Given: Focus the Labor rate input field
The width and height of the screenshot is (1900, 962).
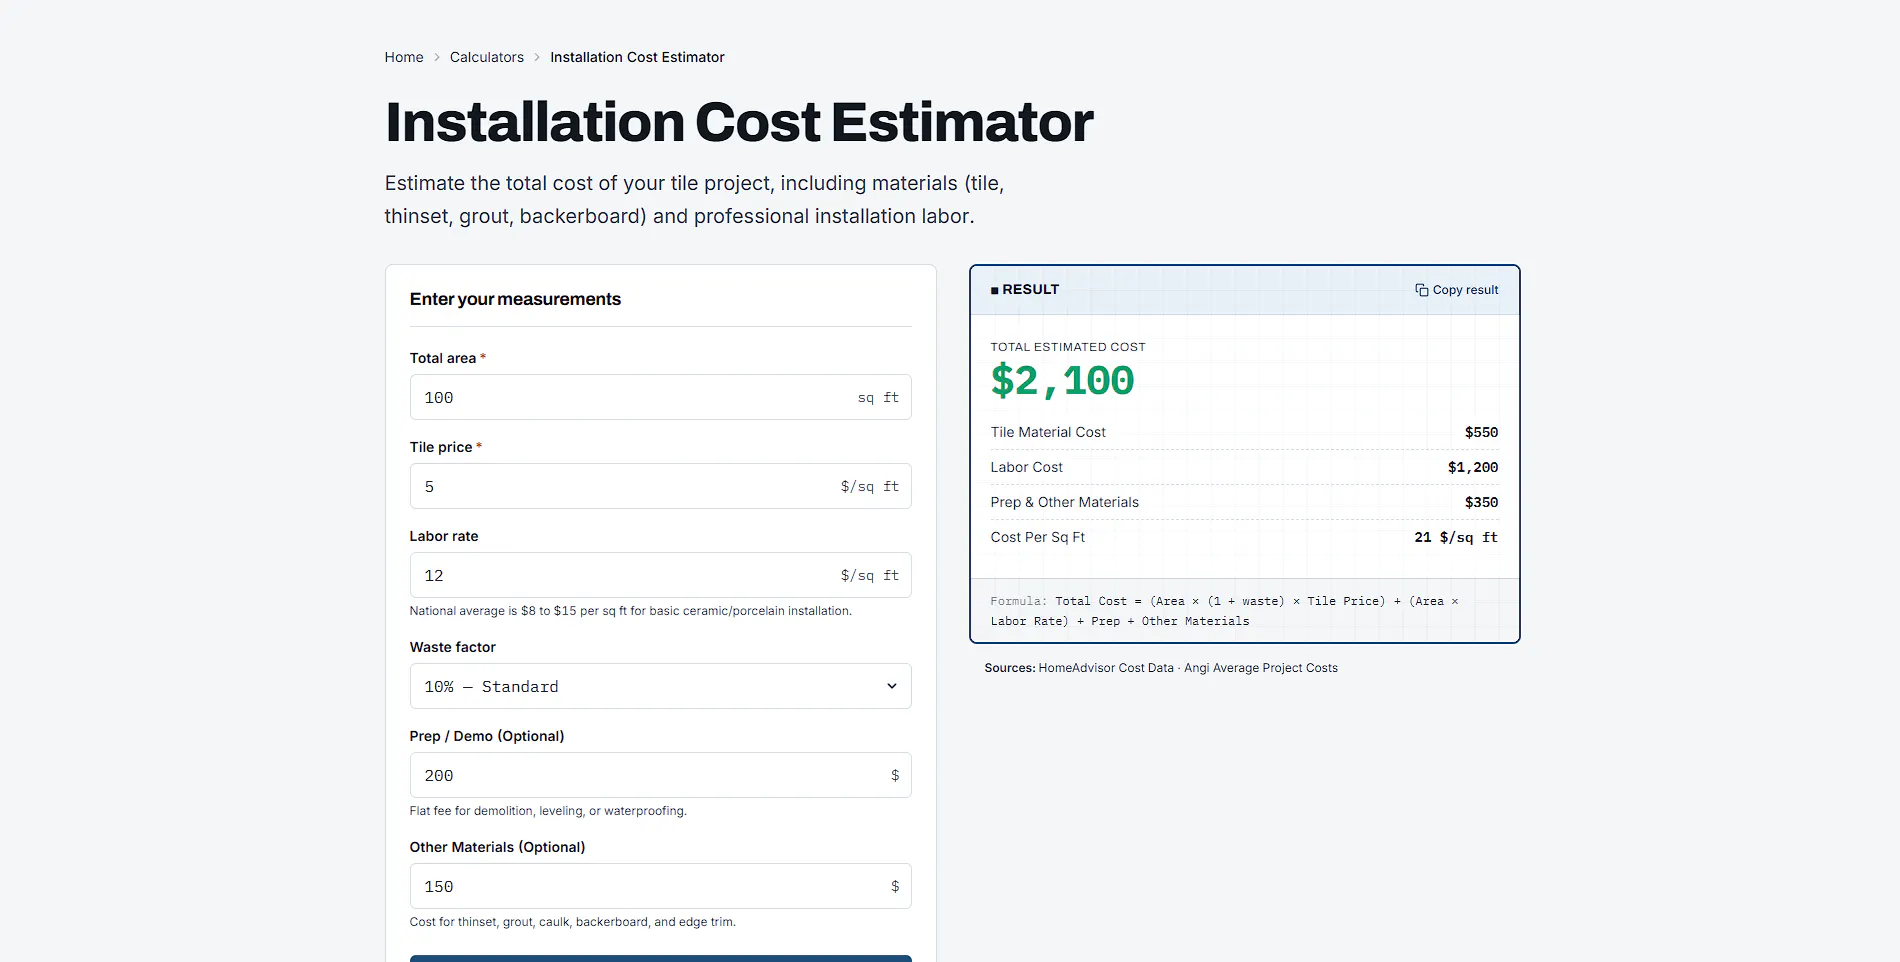Looking at the screenshot, I should [660, 575].
